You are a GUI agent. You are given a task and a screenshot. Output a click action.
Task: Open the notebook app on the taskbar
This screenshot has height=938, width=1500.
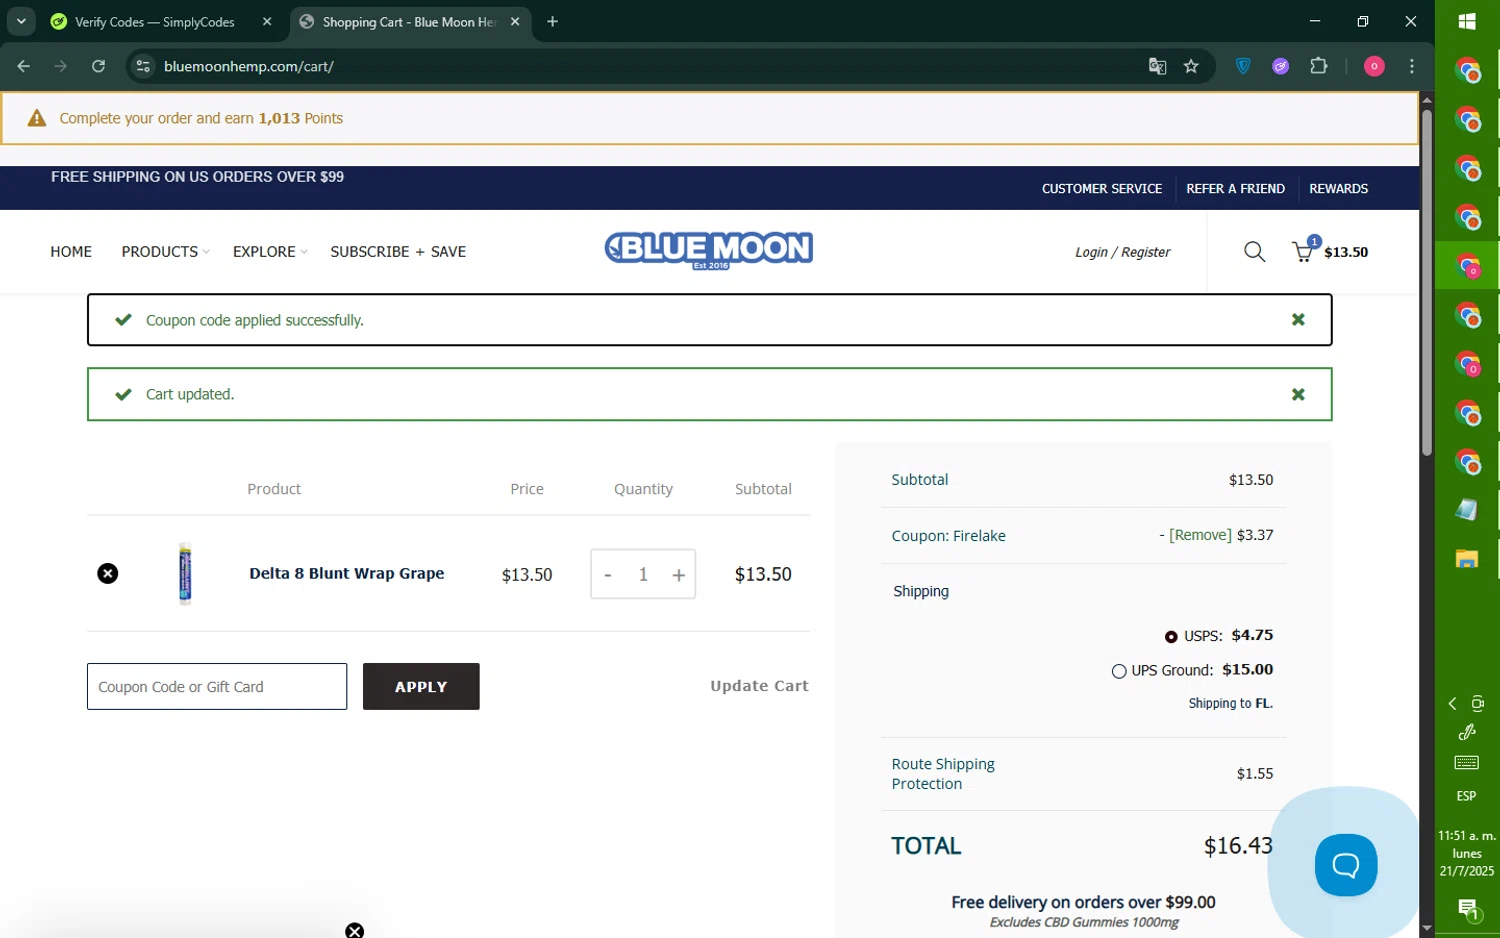pyautogui.click(x=1467, y=510)
